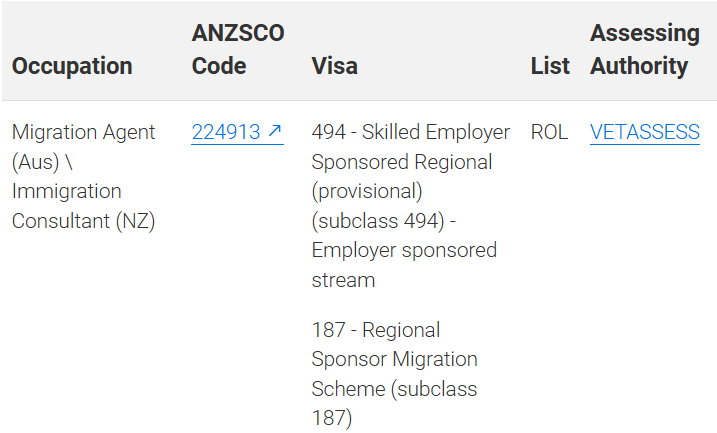717x433 pixels.
Task: Click the Assessing Authority column header
Action: pyautogui.click(x=644, y=50)
